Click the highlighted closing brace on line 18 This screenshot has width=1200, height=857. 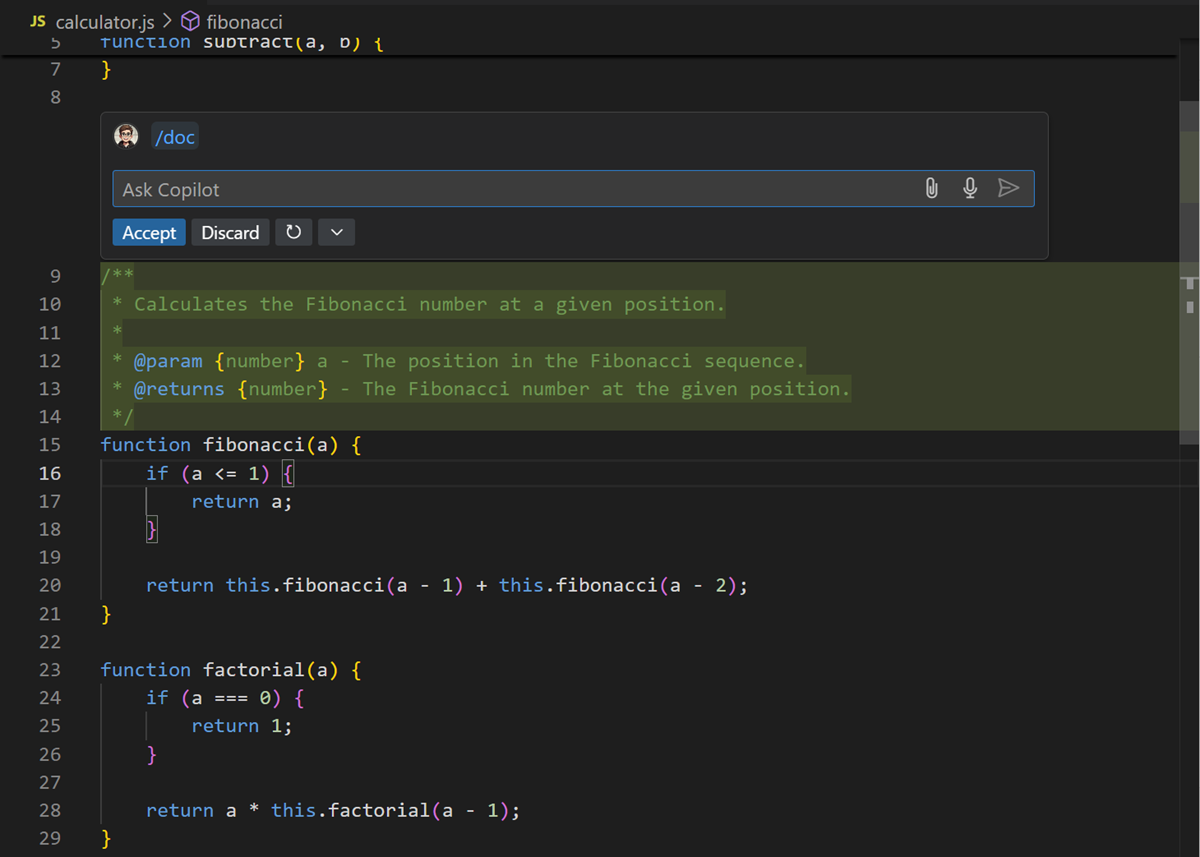click(x=152, y=530)
